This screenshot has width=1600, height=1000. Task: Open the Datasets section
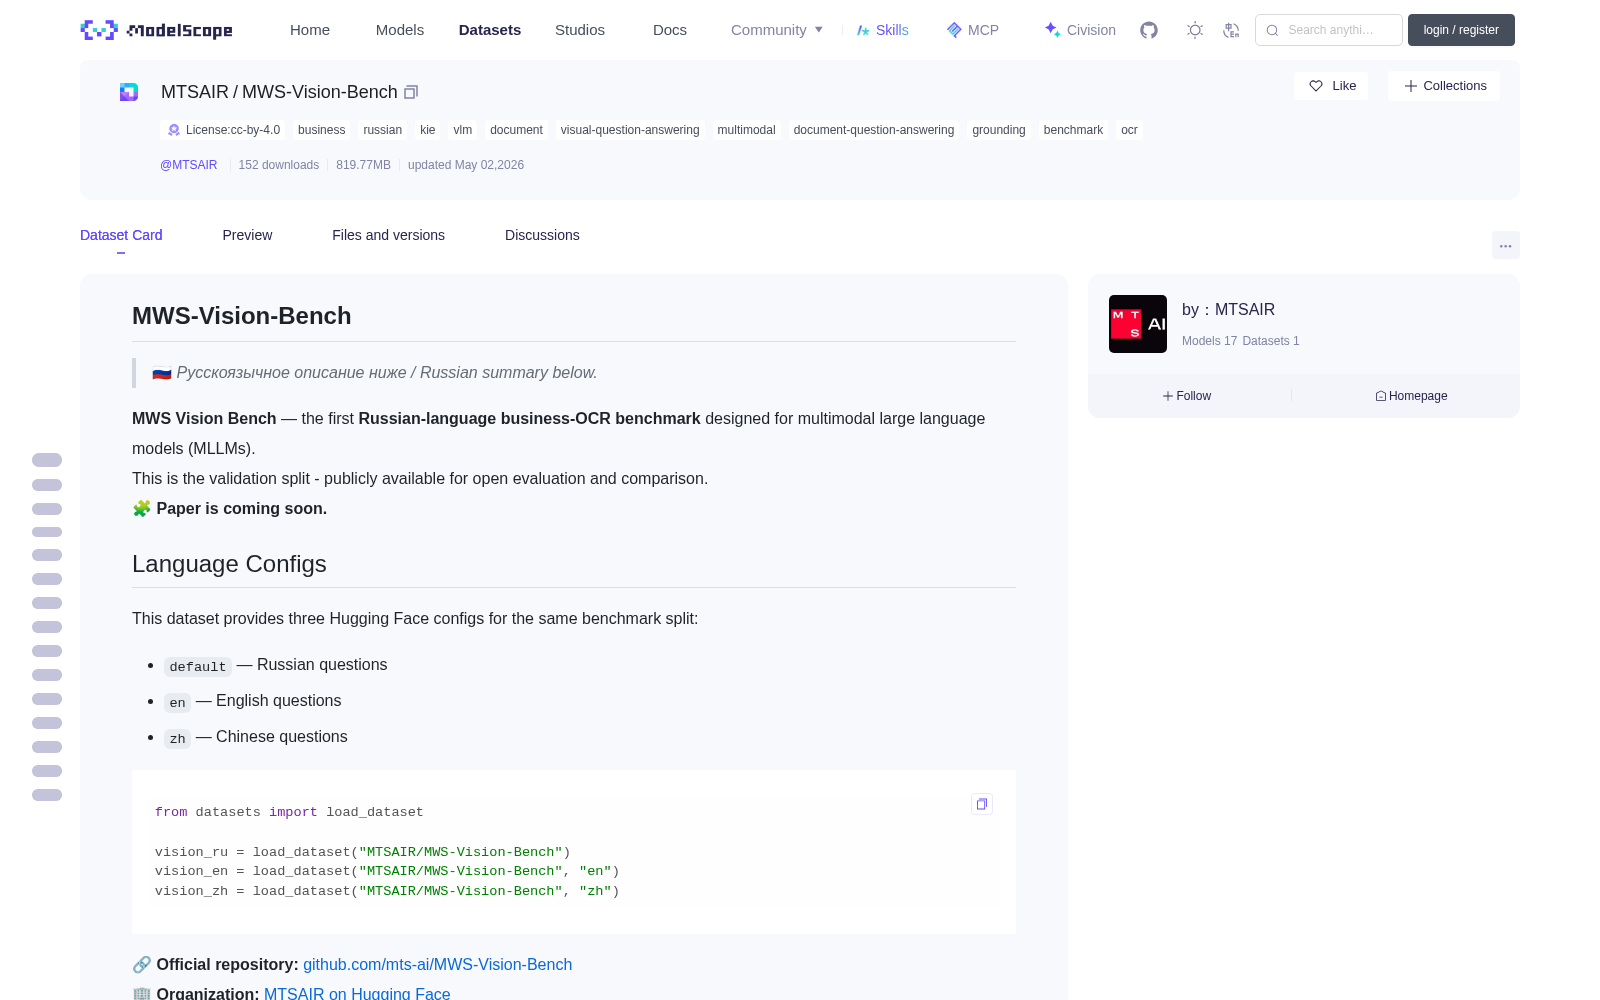click(490, 30)
